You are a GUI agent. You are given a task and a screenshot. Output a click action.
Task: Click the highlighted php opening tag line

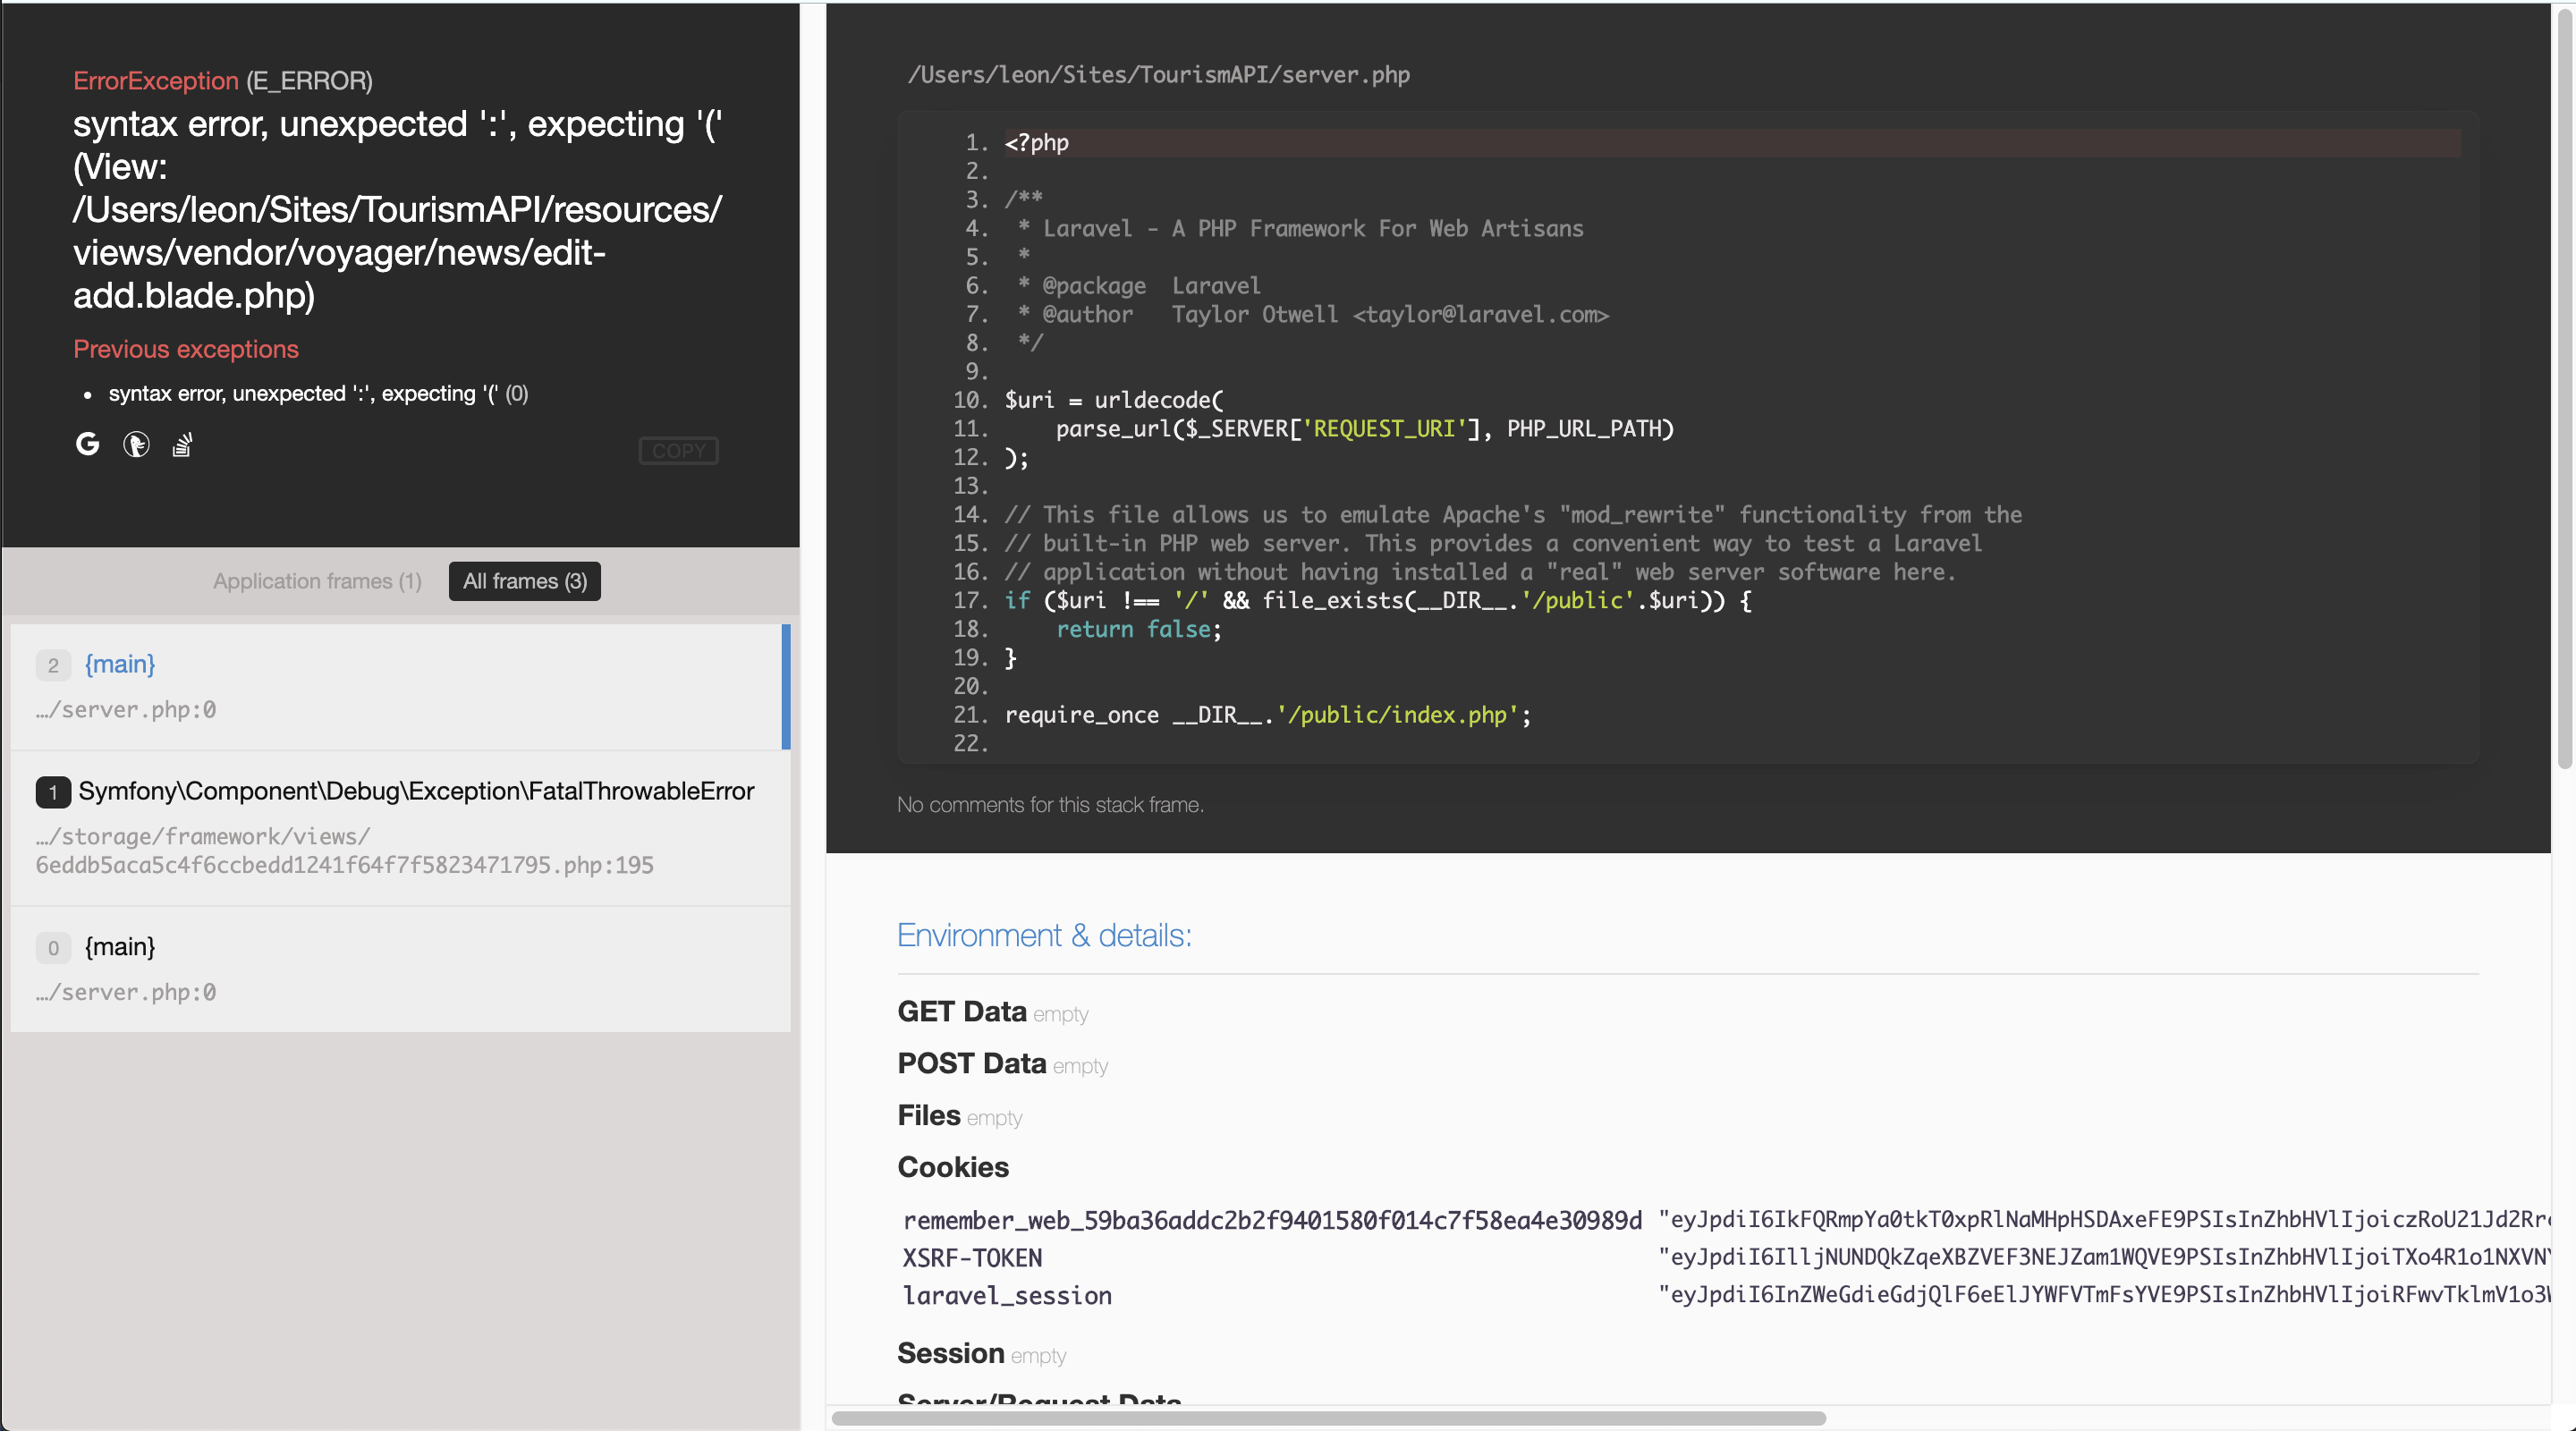tap(1035, 142)
